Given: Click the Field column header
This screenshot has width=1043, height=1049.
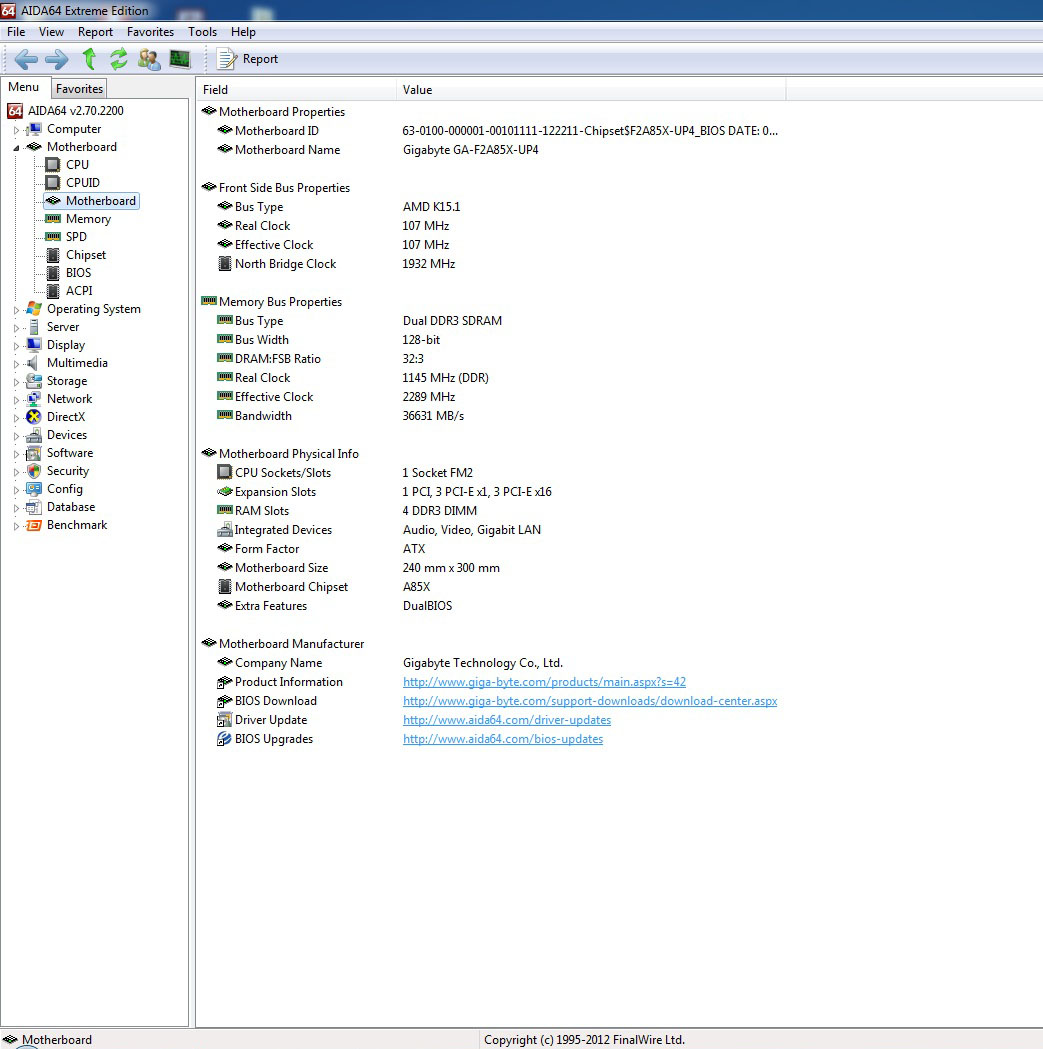Looking at the screenshot, I should click(296, 90).
